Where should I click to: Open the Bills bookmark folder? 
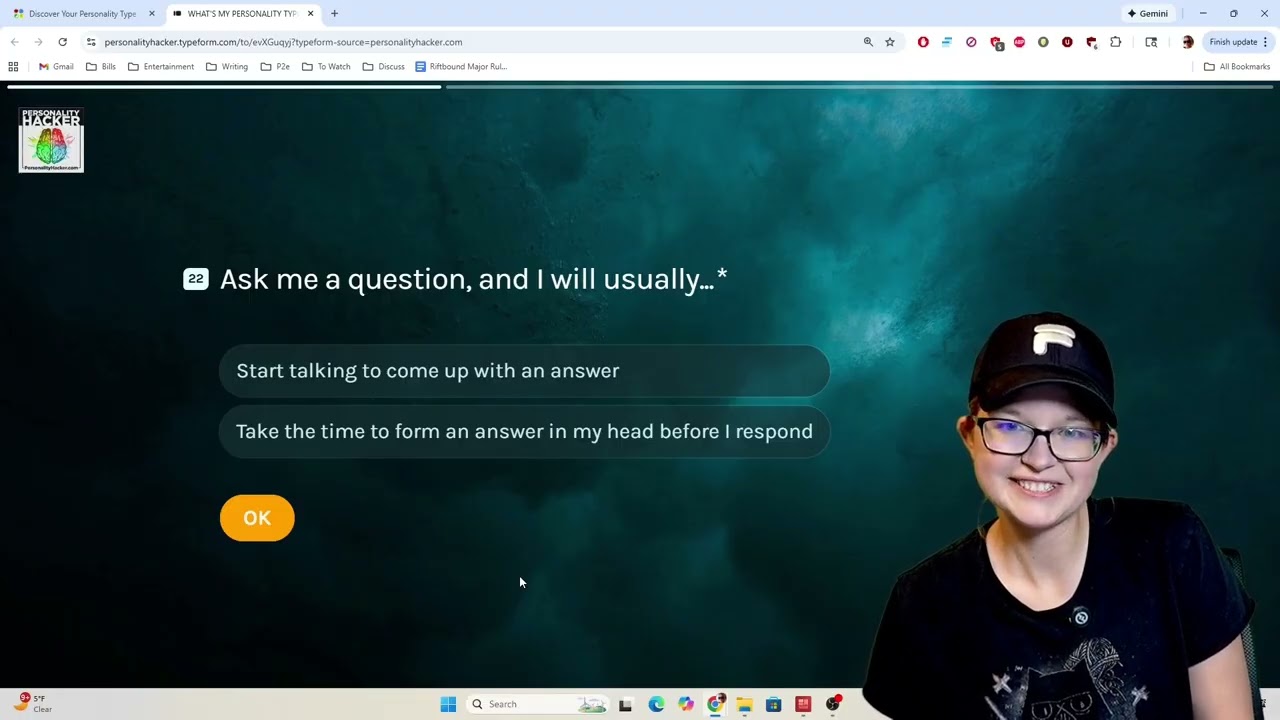[101, 67]
